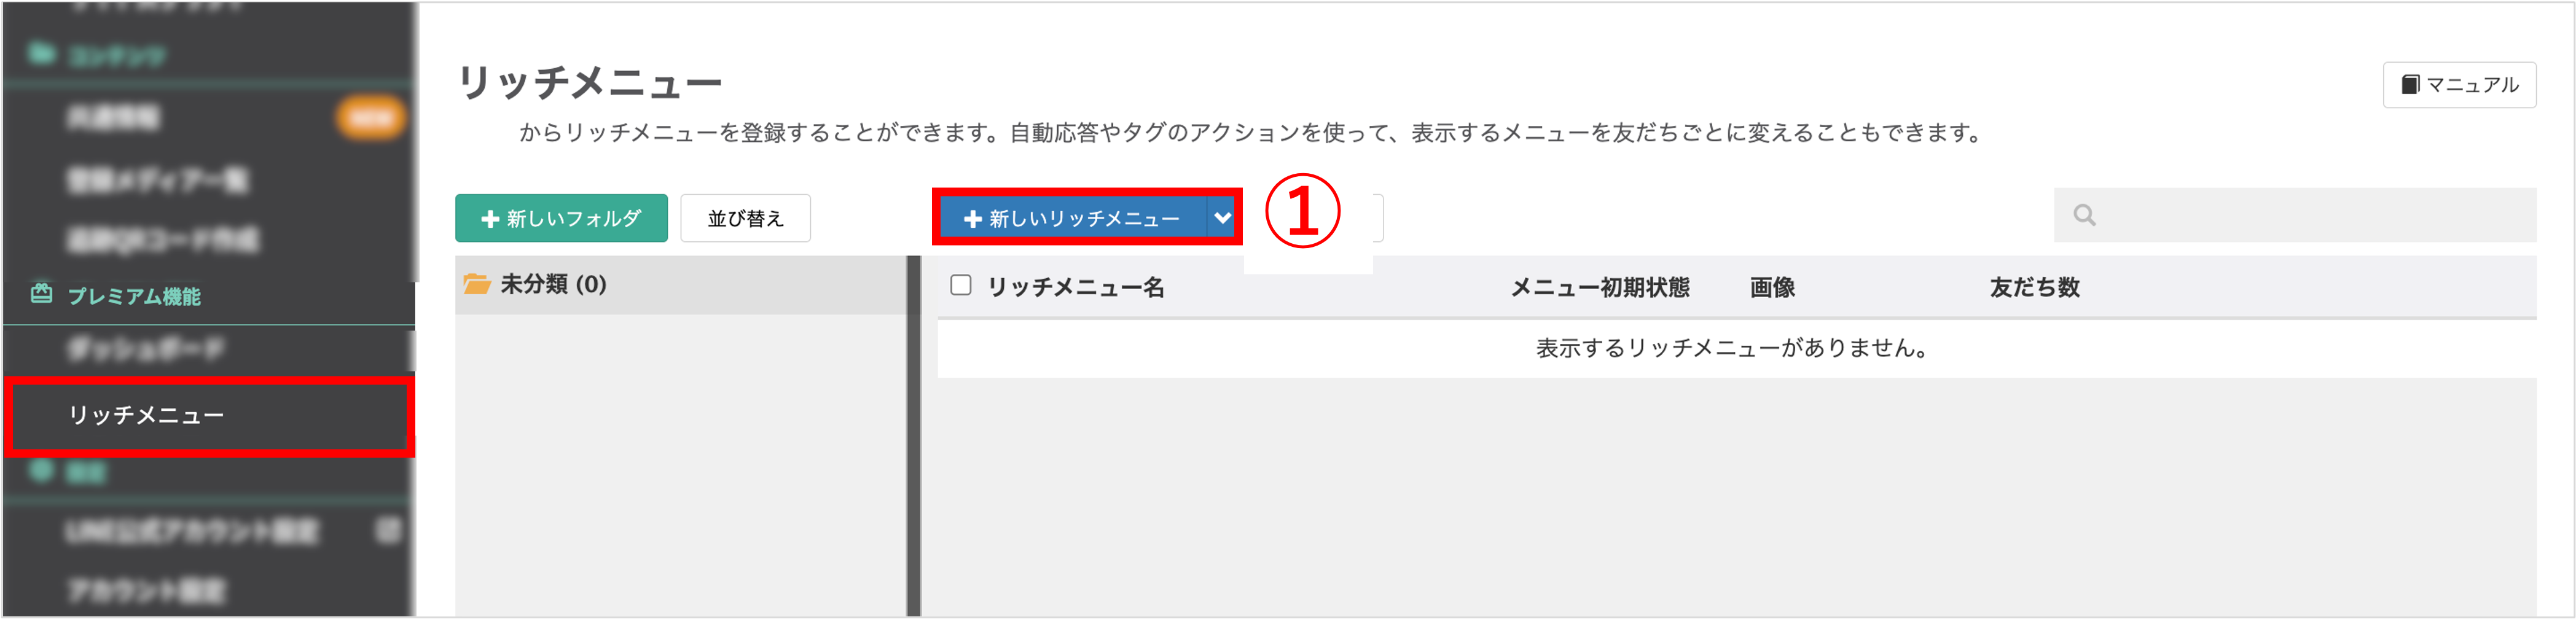
Task: Click the vertical divider between the panels
Action: [x=914, y=436]
